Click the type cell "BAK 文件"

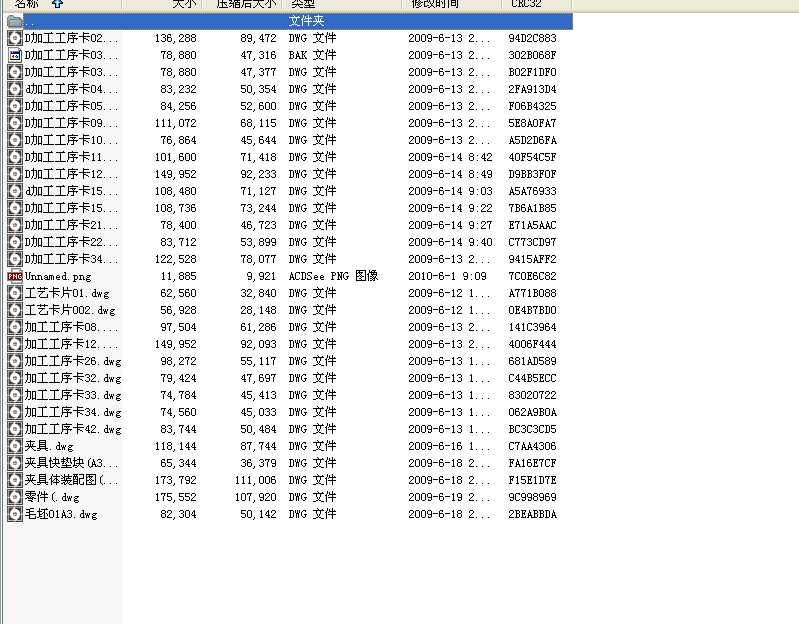tap(312, 55)
